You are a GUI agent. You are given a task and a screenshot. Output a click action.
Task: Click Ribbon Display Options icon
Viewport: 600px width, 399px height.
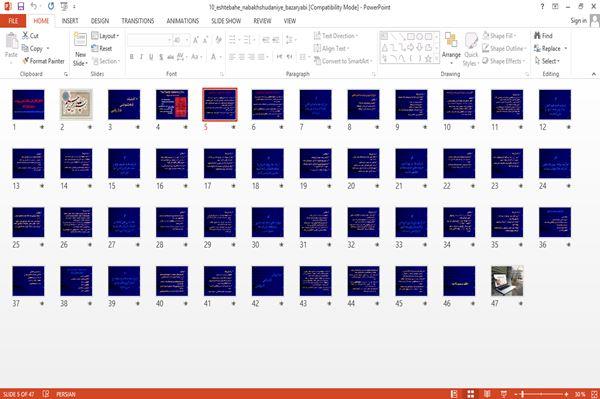click(555, 7)
